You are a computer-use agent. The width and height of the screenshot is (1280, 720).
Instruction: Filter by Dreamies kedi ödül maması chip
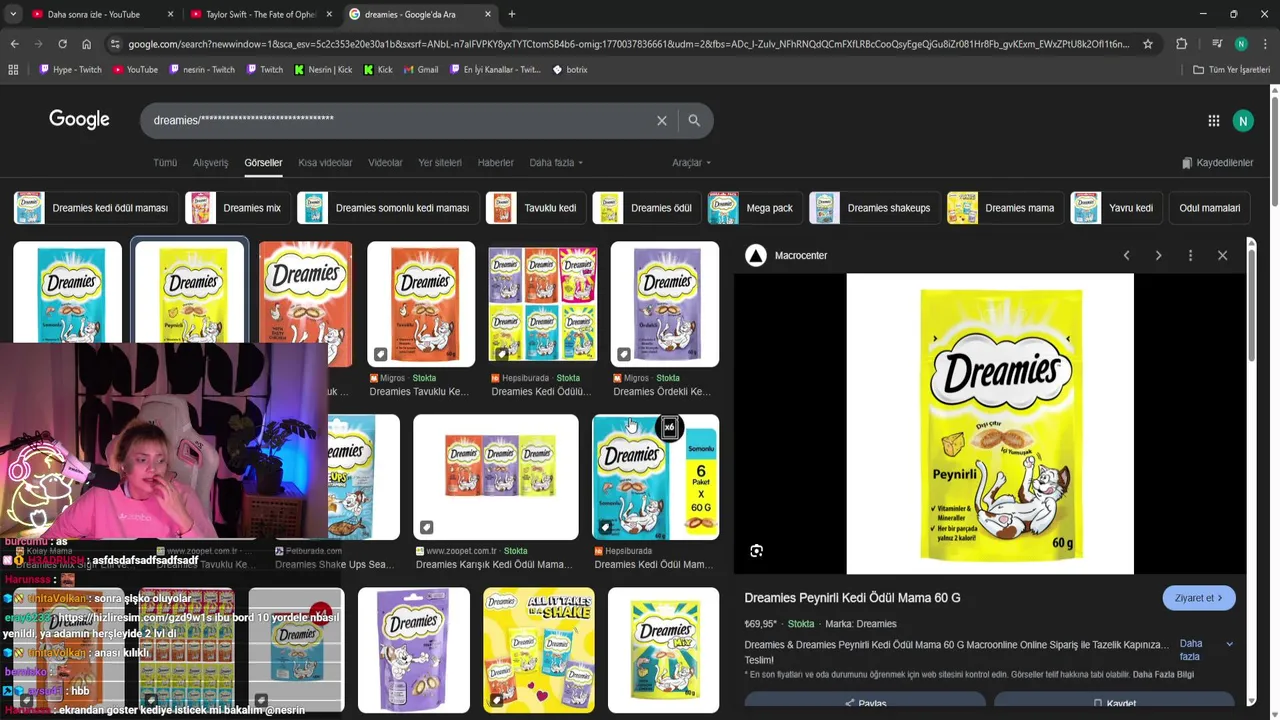coord(96,208)
